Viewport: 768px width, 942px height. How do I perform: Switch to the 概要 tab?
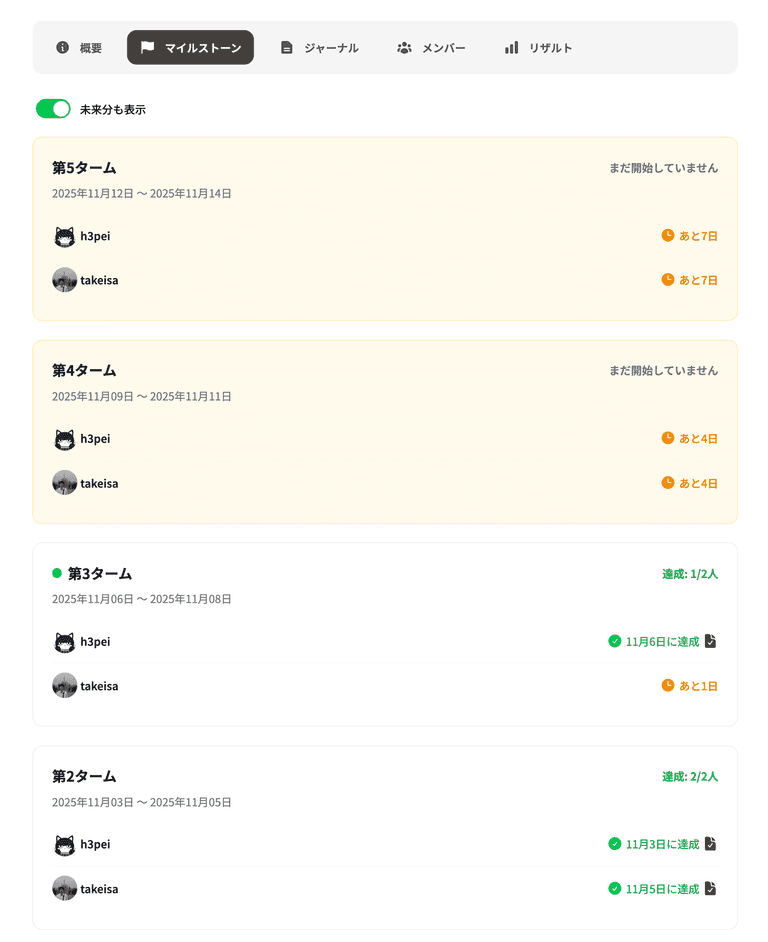coord(77,47)
